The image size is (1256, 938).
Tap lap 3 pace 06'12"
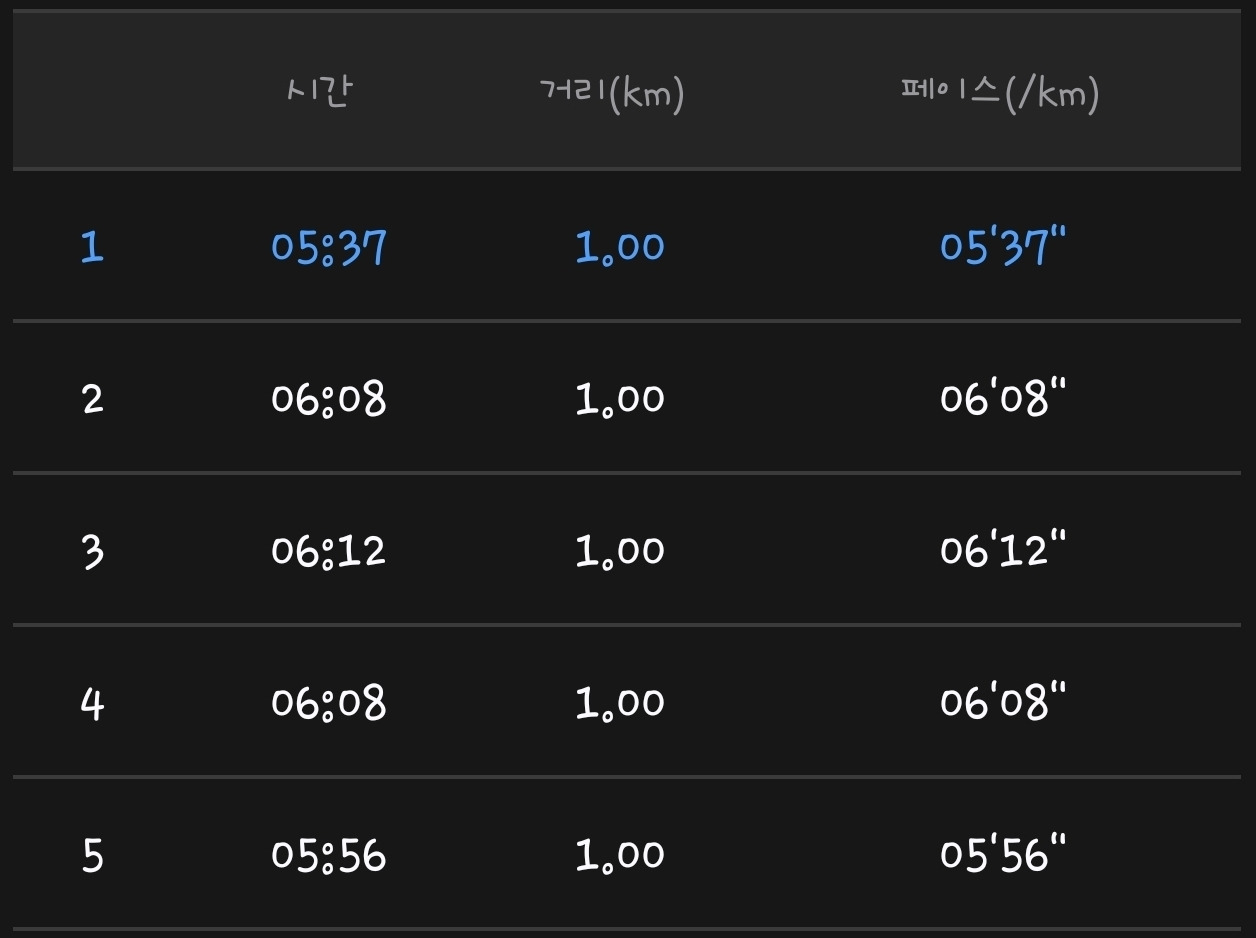coord(1003,550)
